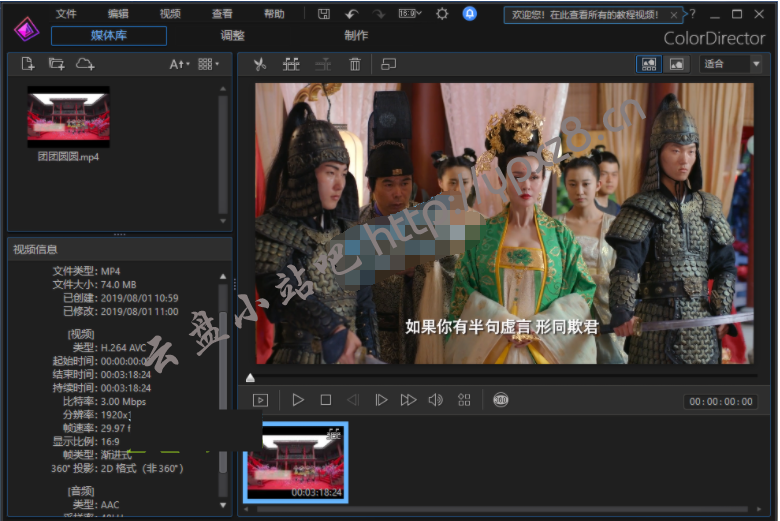The image size is (780, 521).
Task: Open the 视频 menu
Action: (x=170, y=14)
